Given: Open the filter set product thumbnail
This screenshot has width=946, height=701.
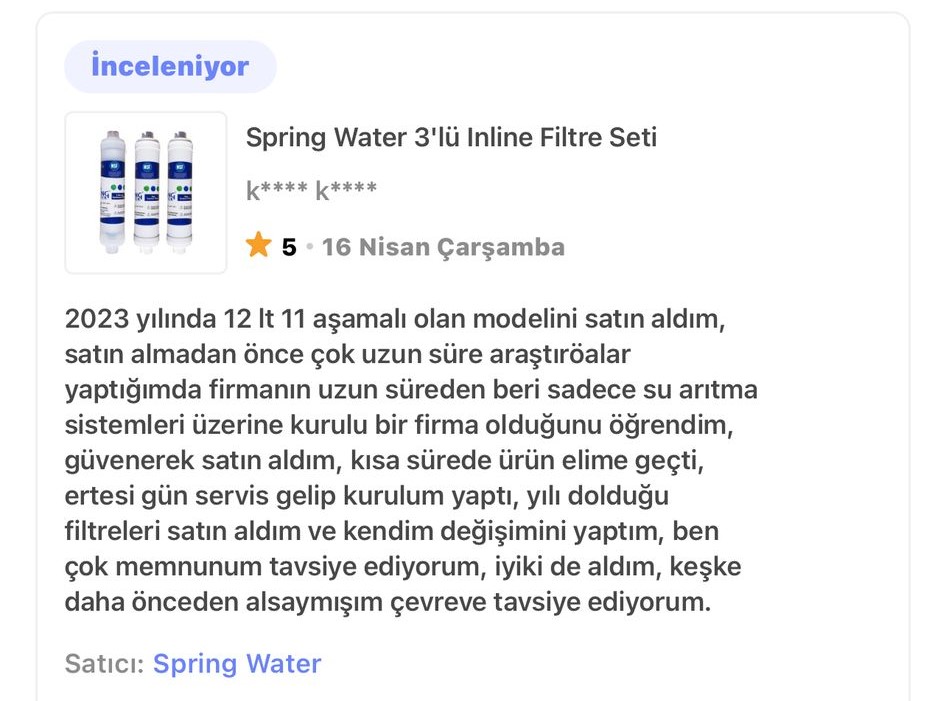Looking at the screenshot, I should pyautogui.click(x=146, y=192).
